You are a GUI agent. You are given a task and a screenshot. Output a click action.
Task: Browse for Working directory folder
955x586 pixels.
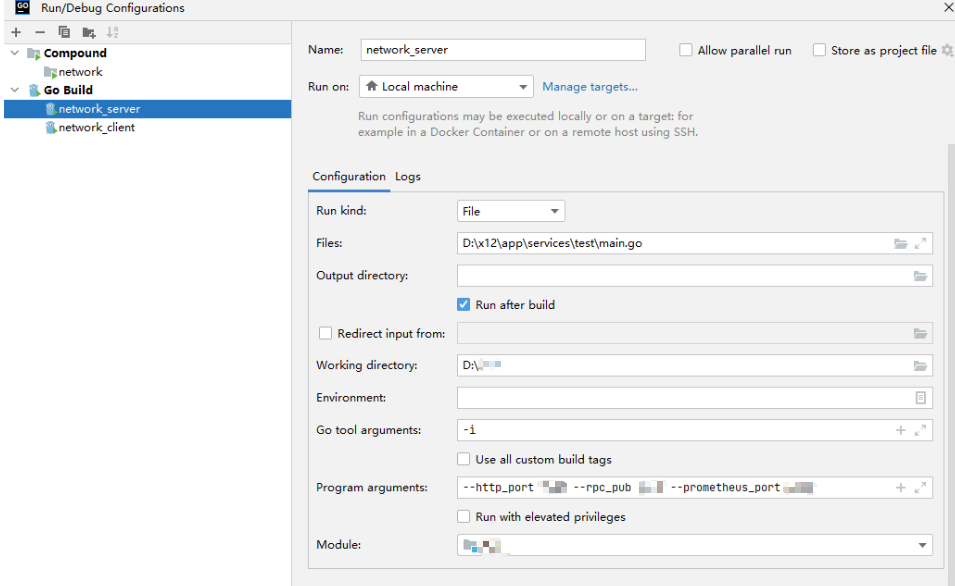(x=920, y=366)
